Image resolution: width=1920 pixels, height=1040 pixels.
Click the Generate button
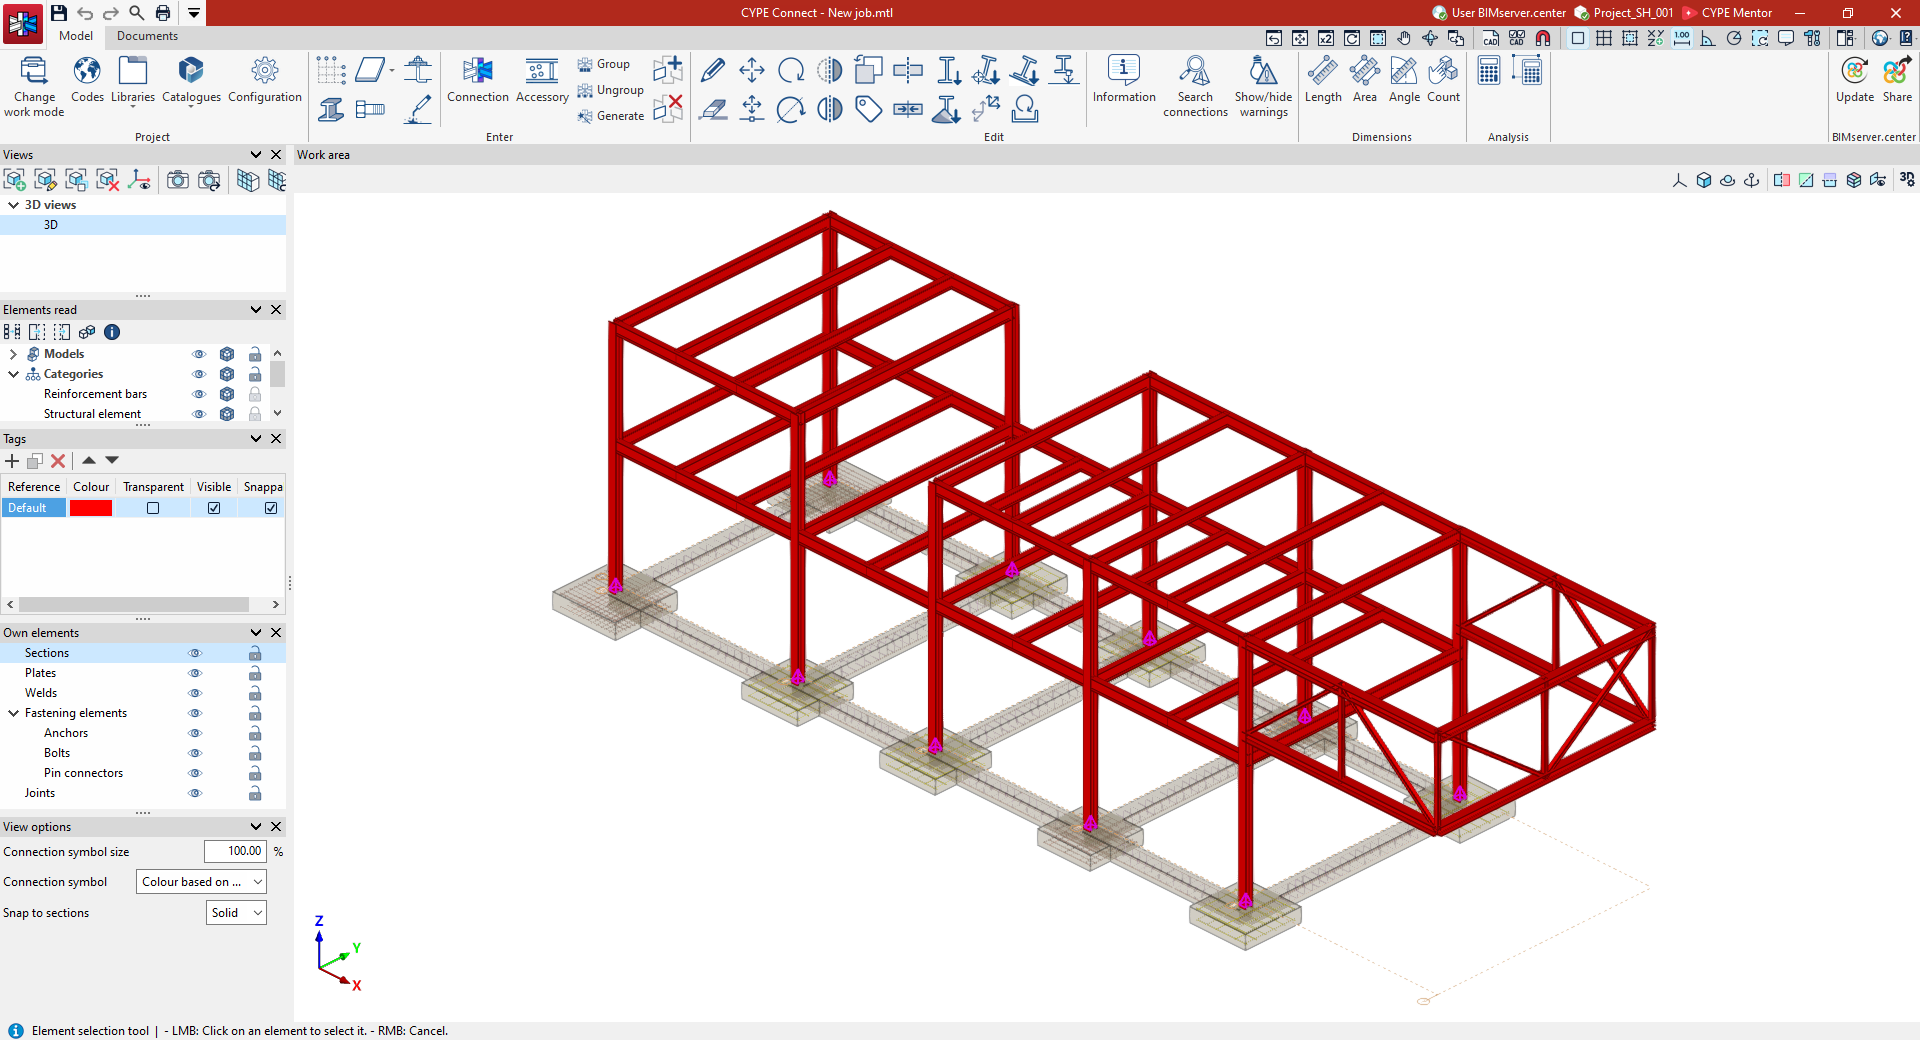[611, 116]
